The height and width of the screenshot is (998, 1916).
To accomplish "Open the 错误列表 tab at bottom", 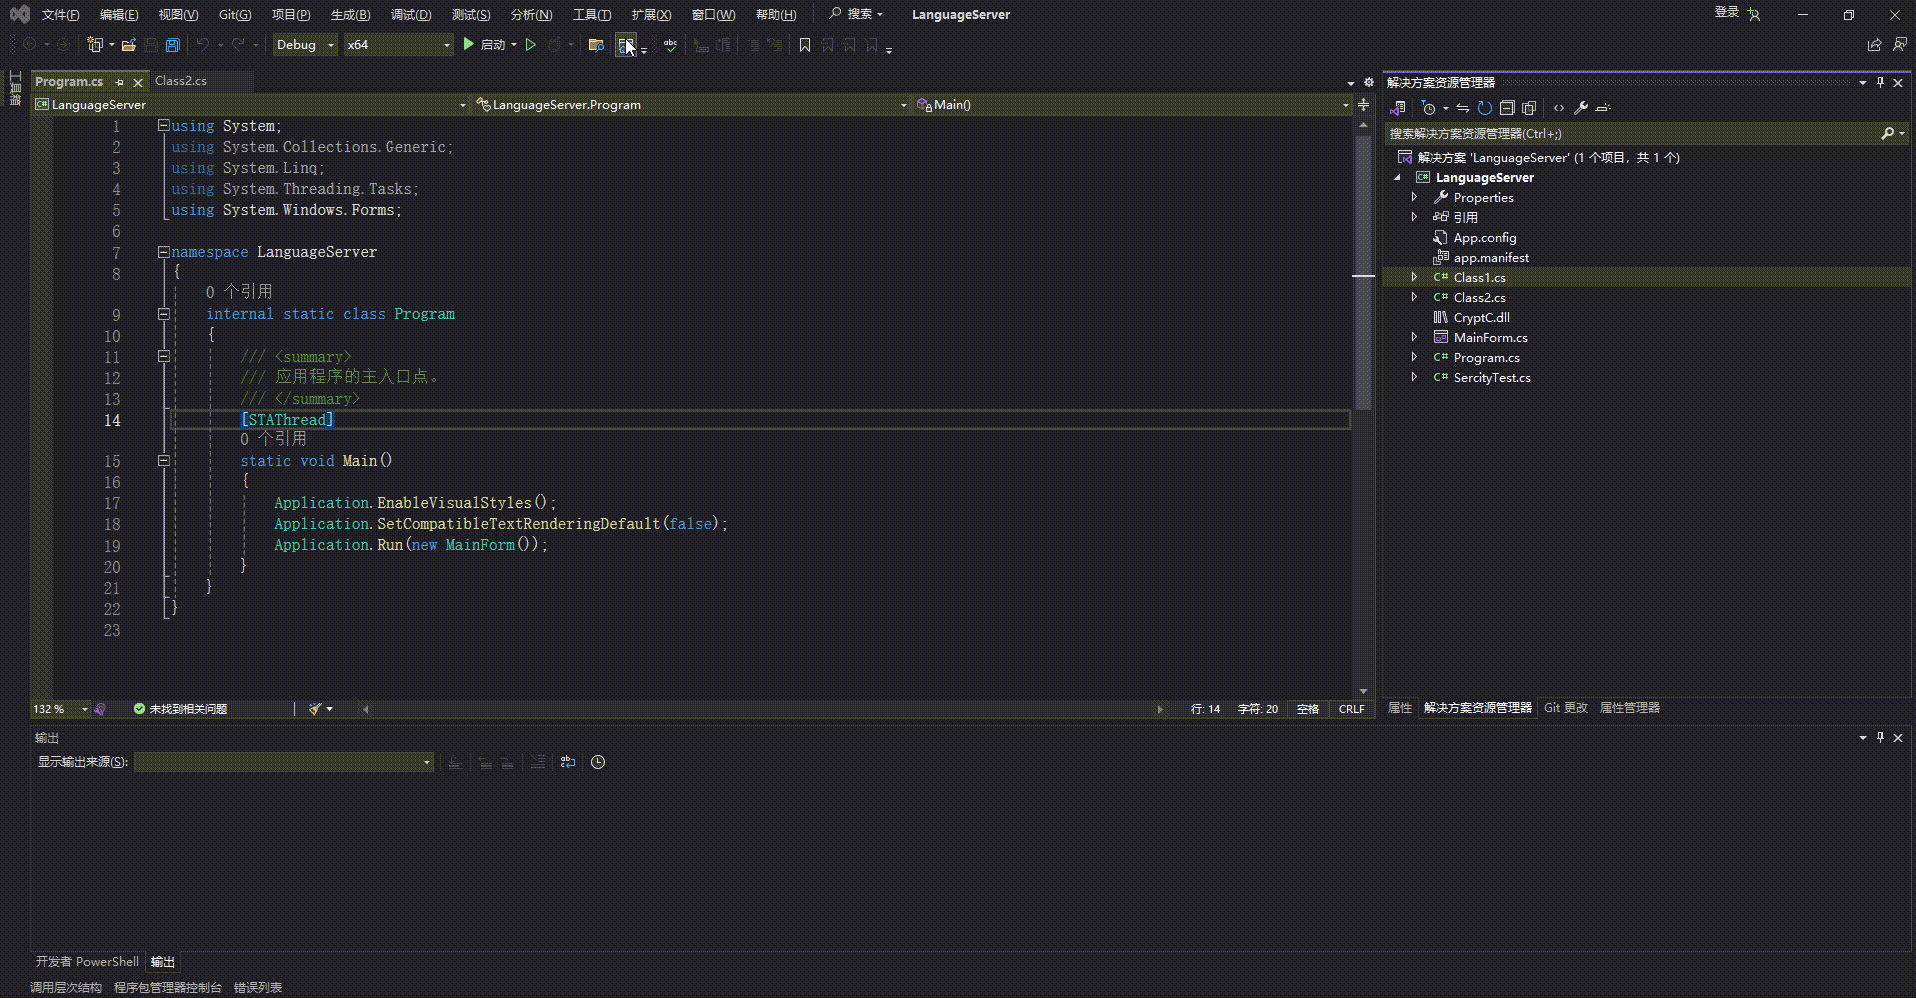I will pyautogui.click(x=258, y=988).
